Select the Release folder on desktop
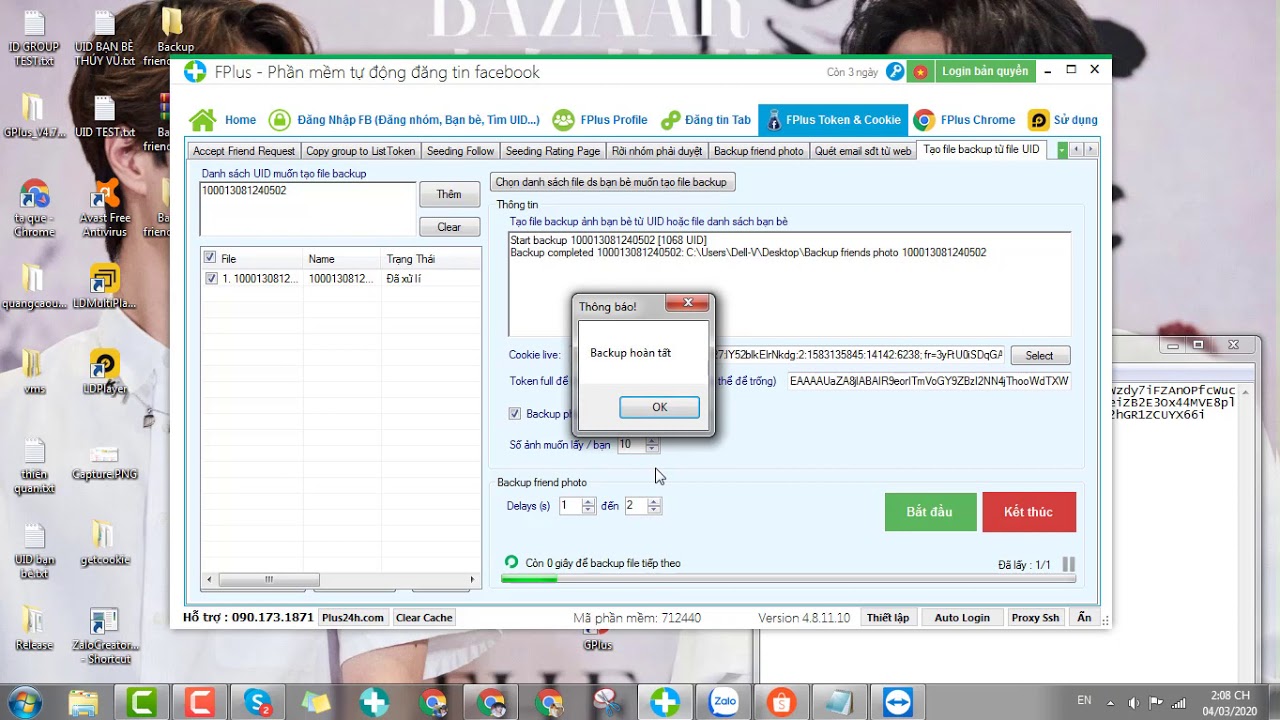This screenshot has width=1280, height=720. (33, 629)
